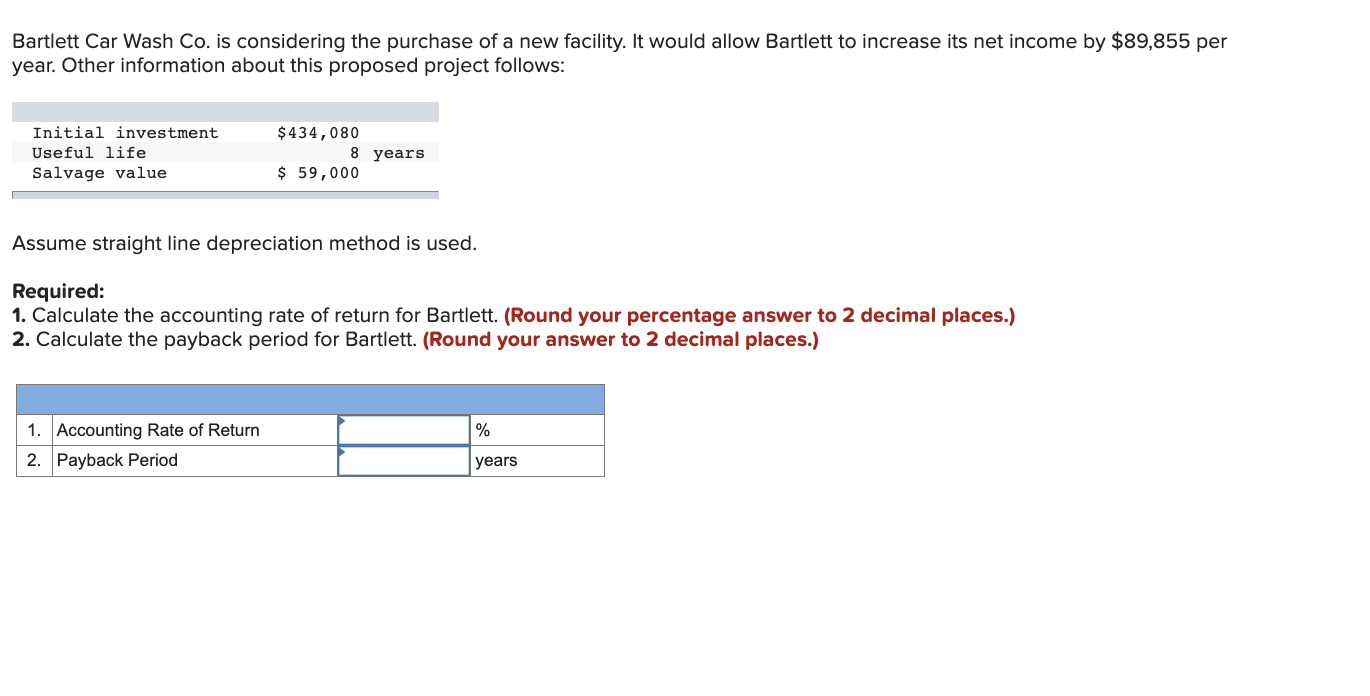Image resolution: width=1370 pixels, height=696 pixels.
Task: Click the Required heading text
Action: point(58,290)
